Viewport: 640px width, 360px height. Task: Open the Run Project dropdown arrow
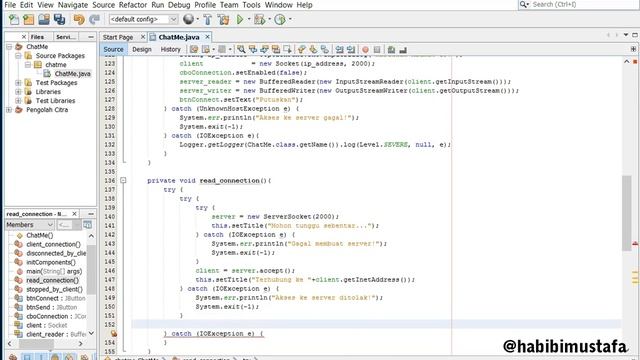click(x=249, y=19)
